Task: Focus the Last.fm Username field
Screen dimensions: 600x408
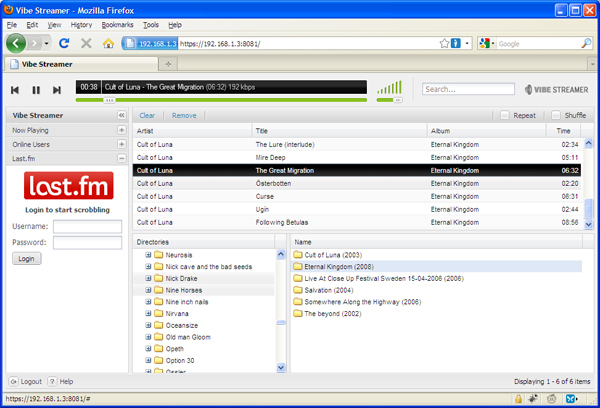Action: [88, 227]
